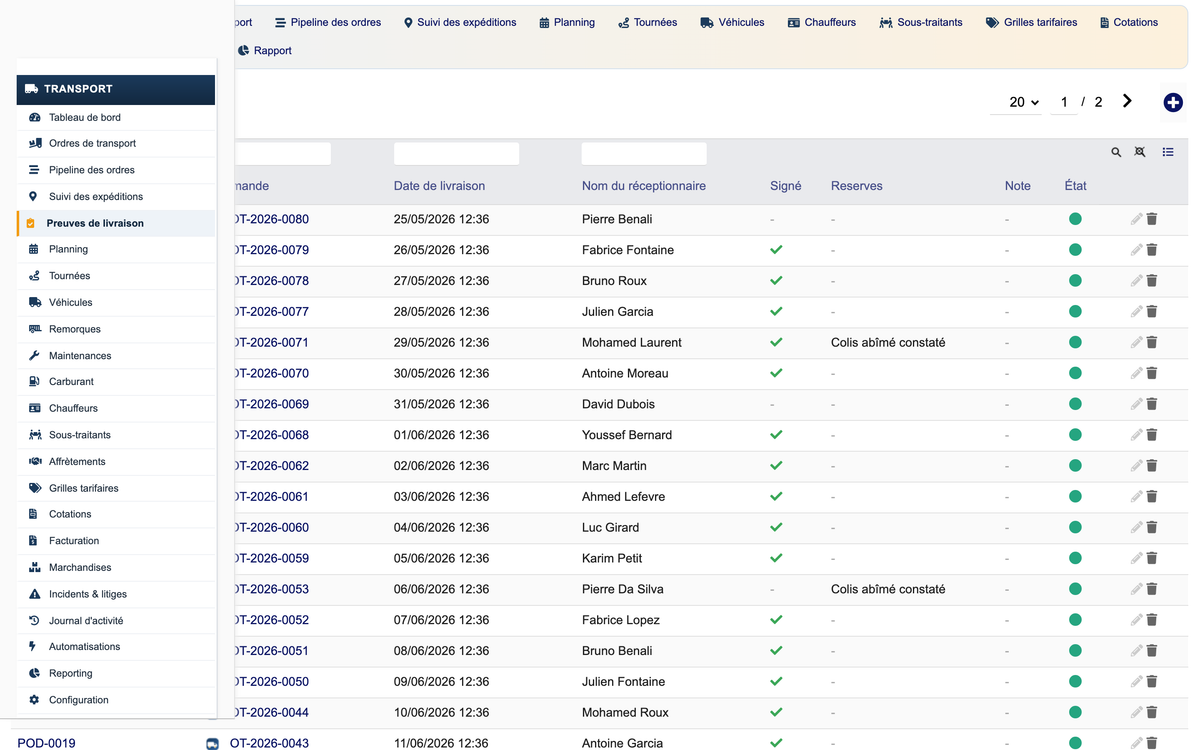1200x750 pixels.
Task: Click the sidebar Sous-traitants icon
Action: click(34, 435)
